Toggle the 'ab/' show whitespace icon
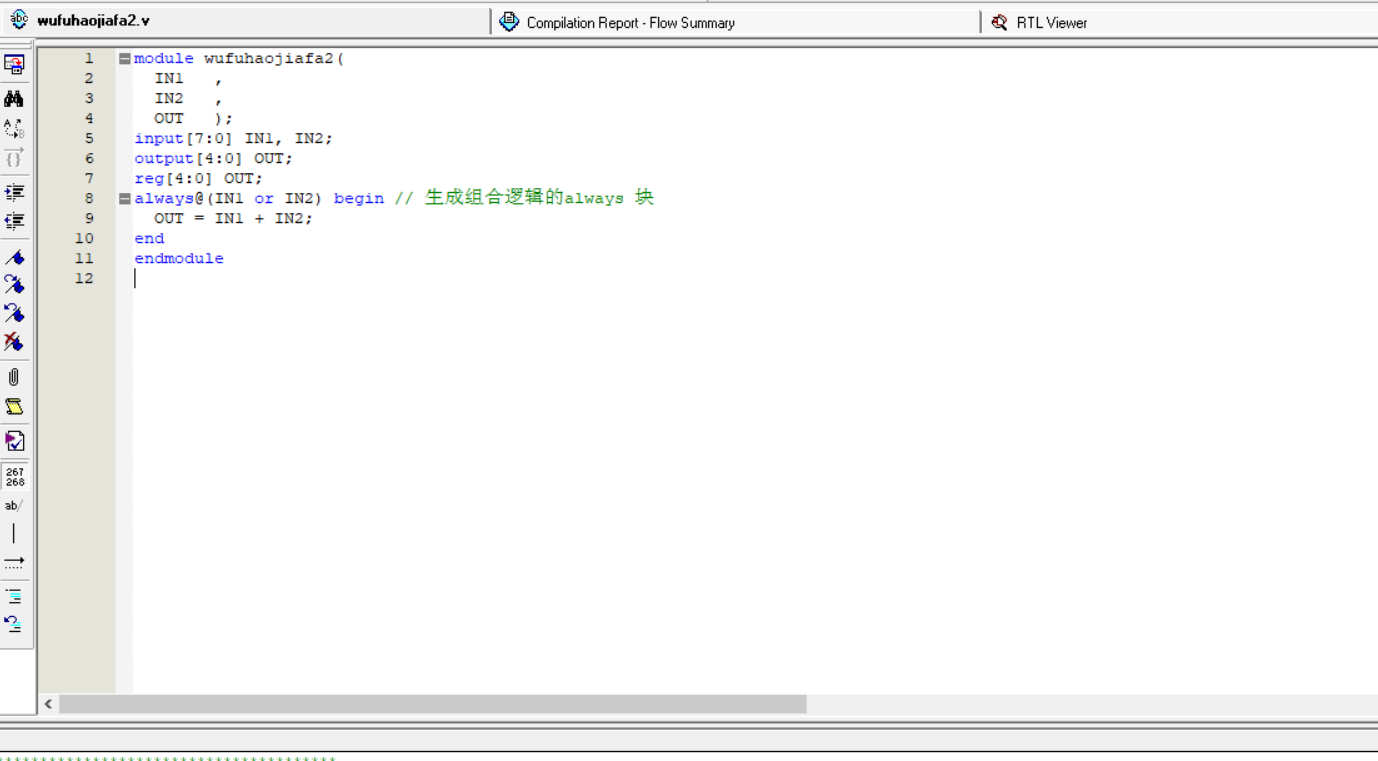1378x761 pixels. click(x=14, y=506)
